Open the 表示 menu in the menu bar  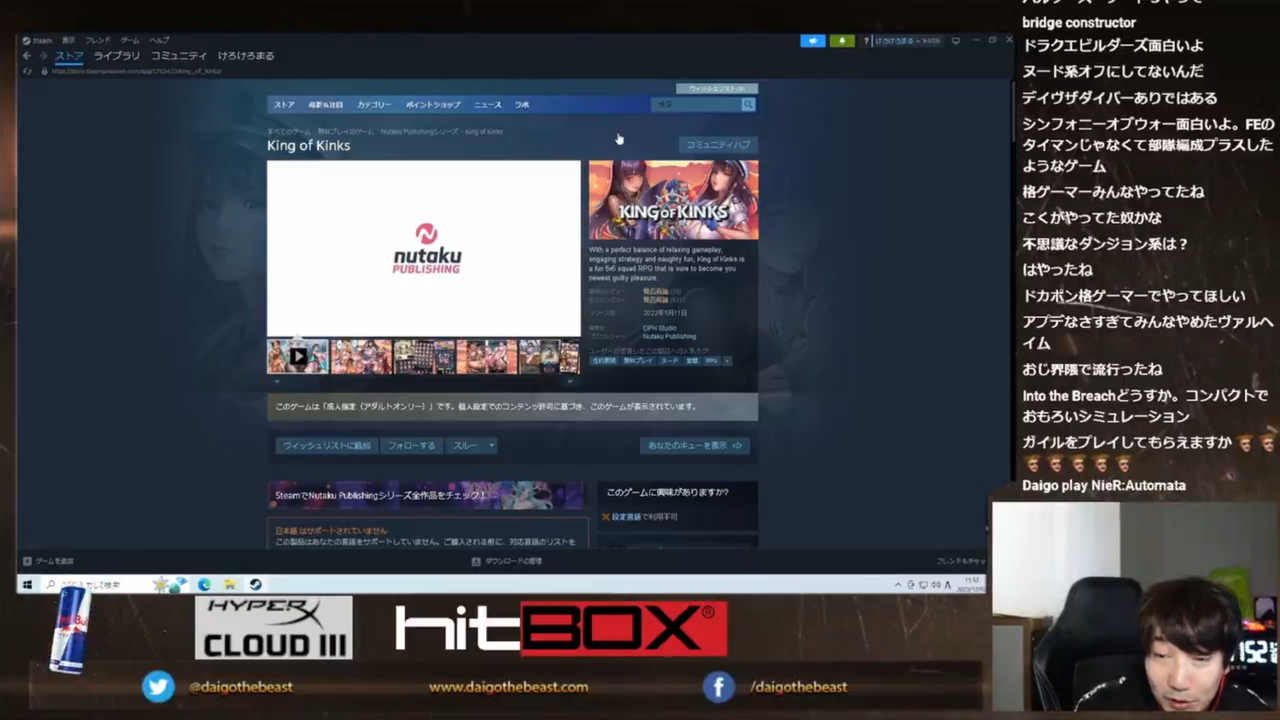[x=68, y=40]
